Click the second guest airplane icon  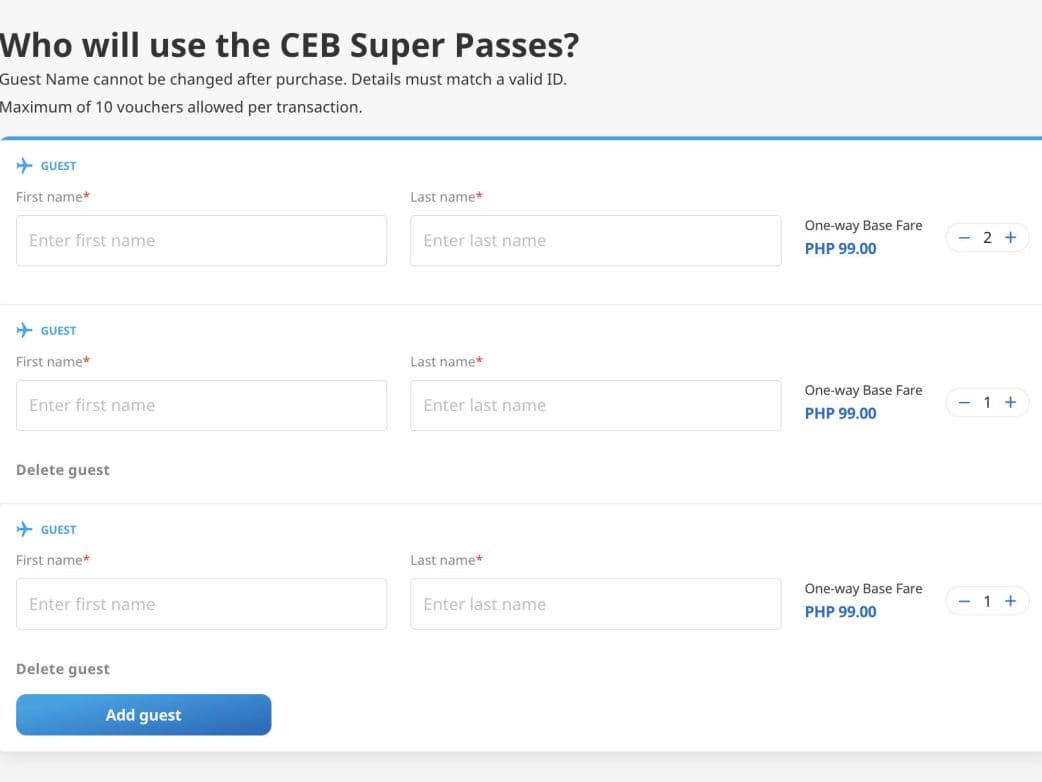pos(24,330)
